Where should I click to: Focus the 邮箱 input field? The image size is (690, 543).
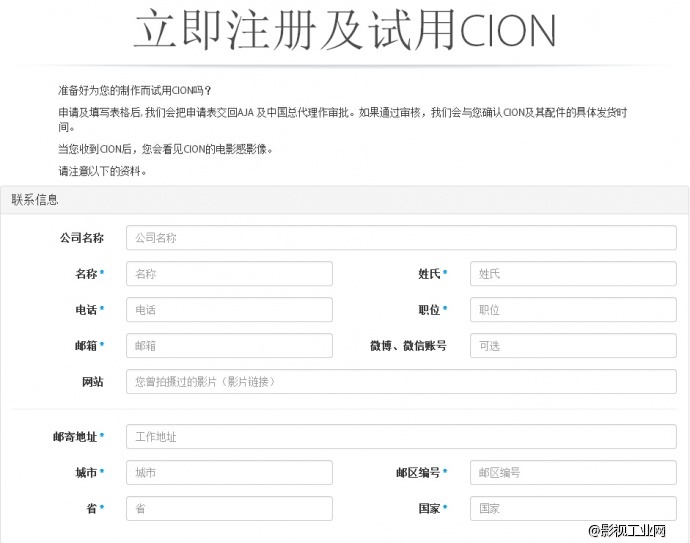tap(229, 346)
